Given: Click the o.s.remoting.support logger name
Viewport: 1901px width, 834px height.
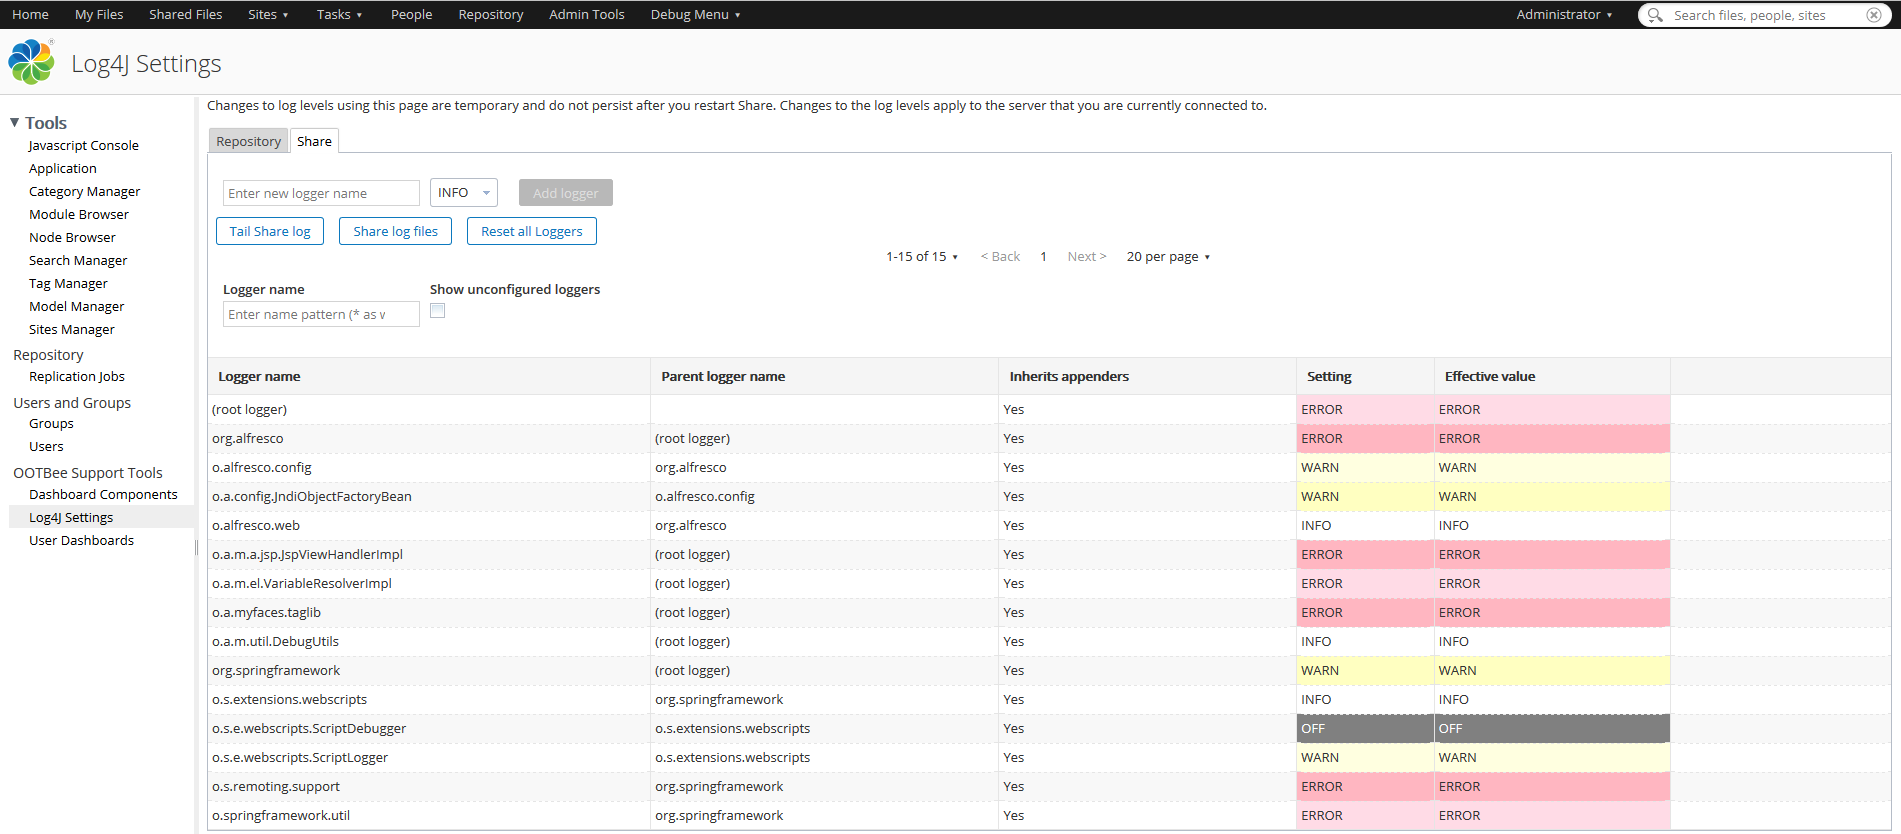Looking at the screenshot, I should 276,787.
